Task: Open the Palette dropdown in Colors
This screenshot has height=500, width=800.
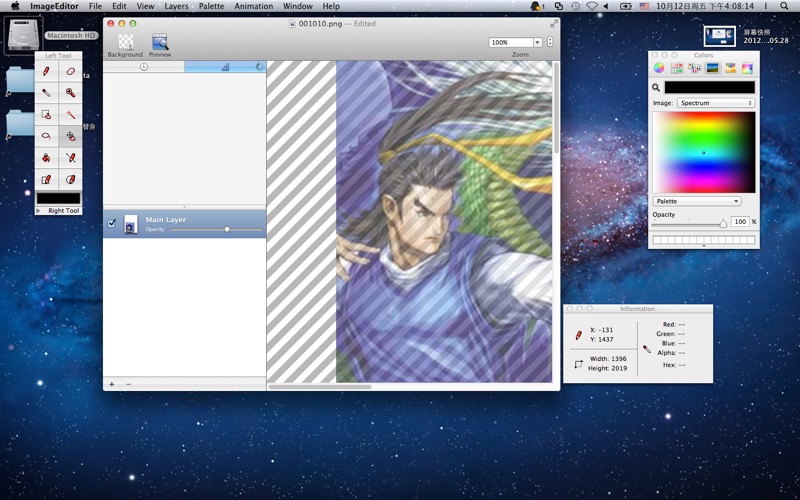Action: tap(696, 202)
